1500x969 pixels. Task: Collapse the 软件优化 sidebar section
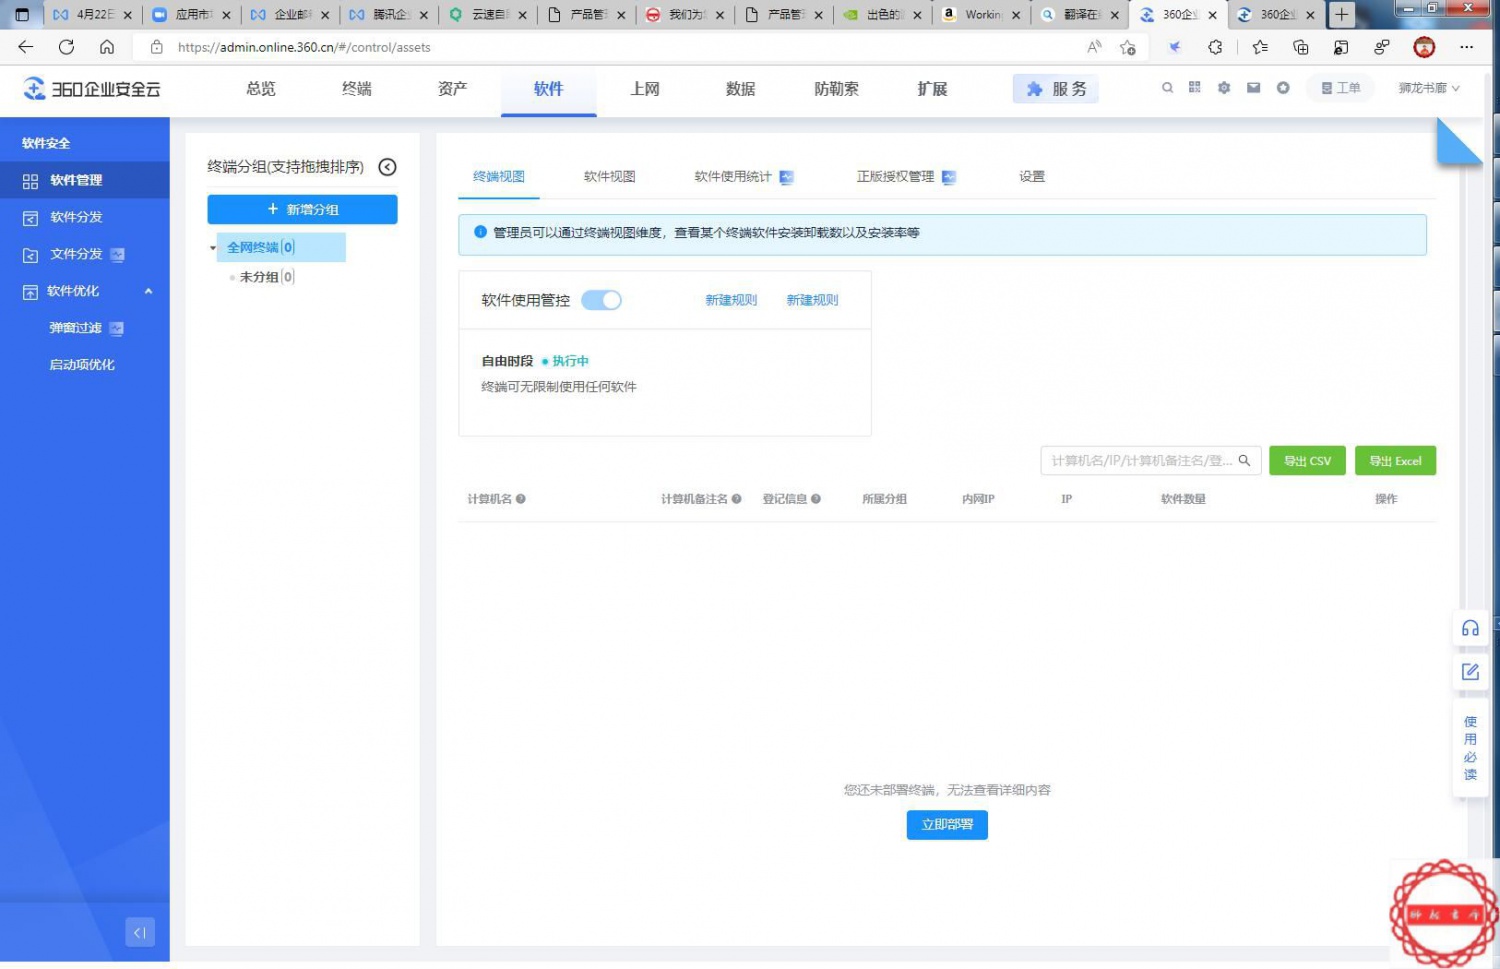point(148,291)
